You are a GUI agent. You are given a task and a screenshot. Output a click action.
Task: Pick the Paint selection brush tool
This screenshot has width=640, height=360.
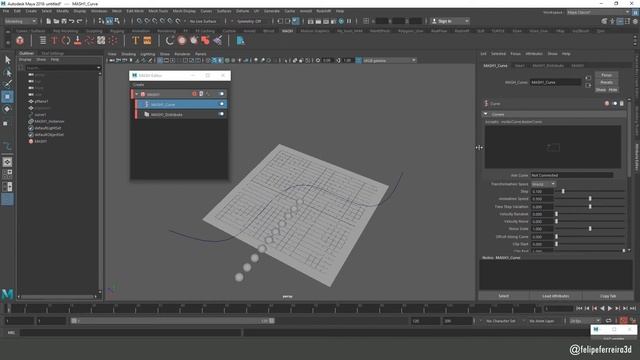click(7, 84)
